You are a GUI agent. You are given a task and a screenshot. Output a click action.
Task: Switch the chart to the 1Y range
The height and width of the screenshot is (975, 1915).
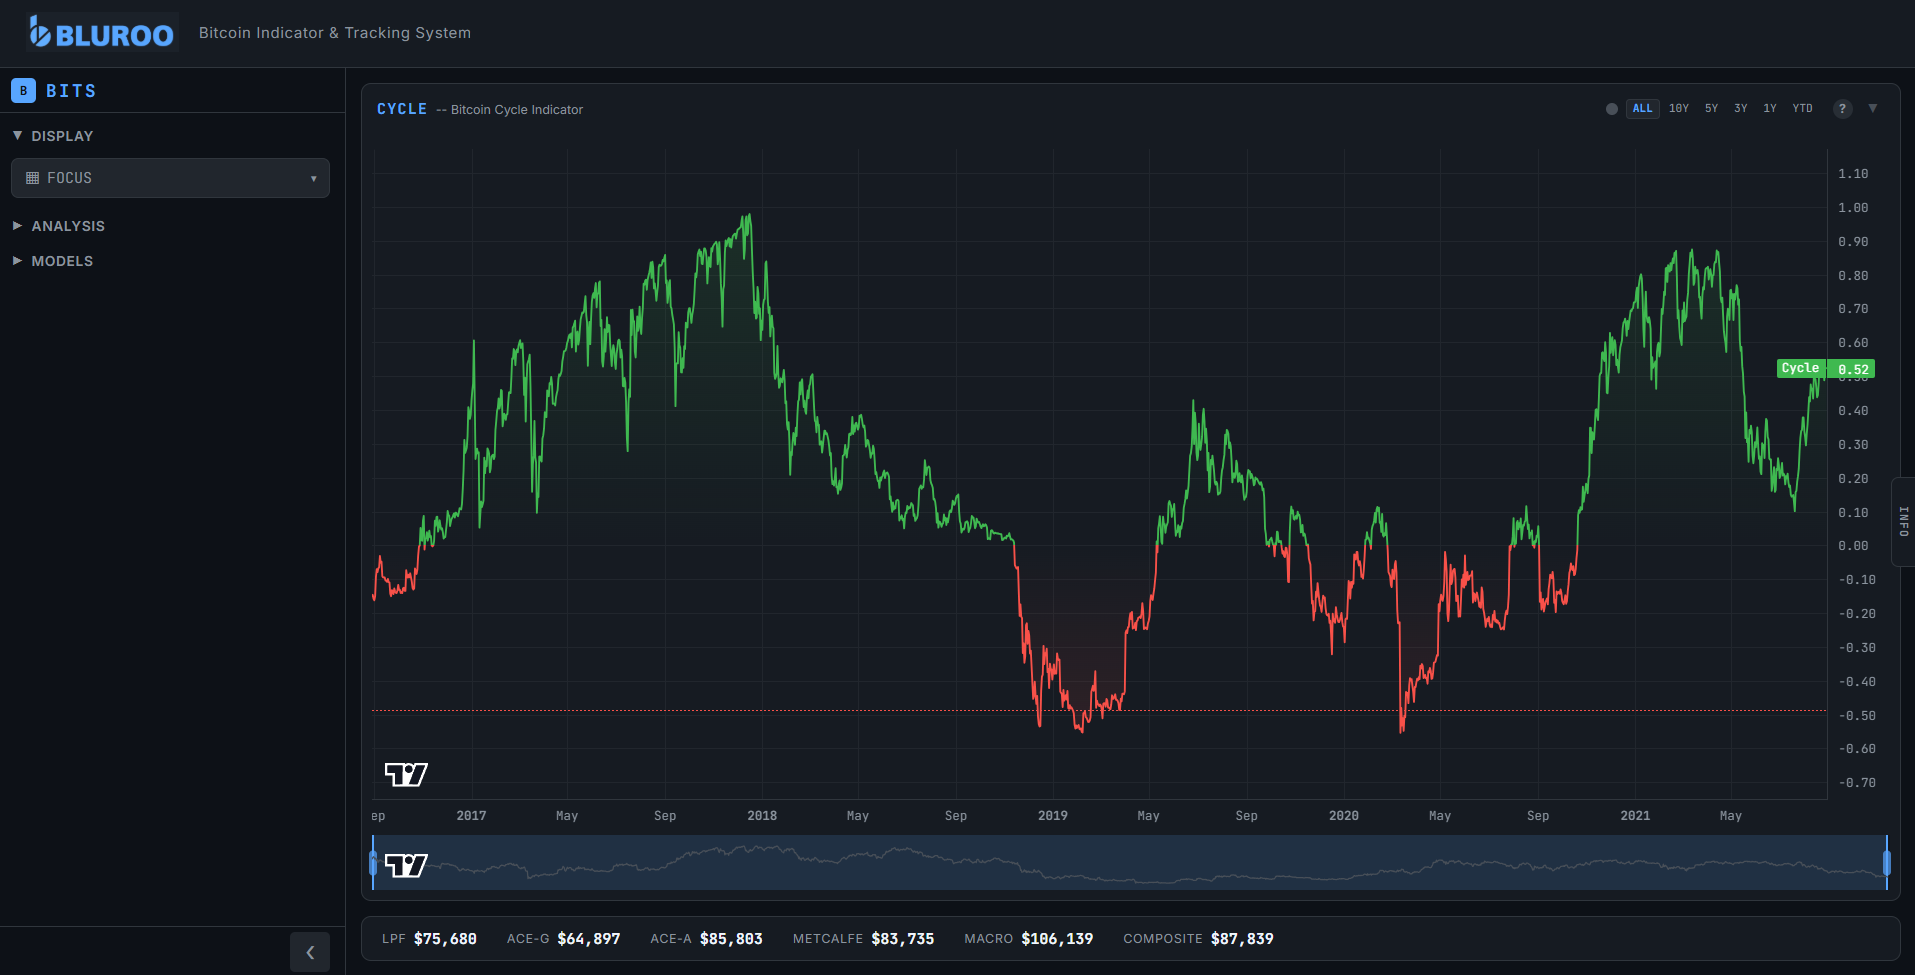coord(1769,108)
